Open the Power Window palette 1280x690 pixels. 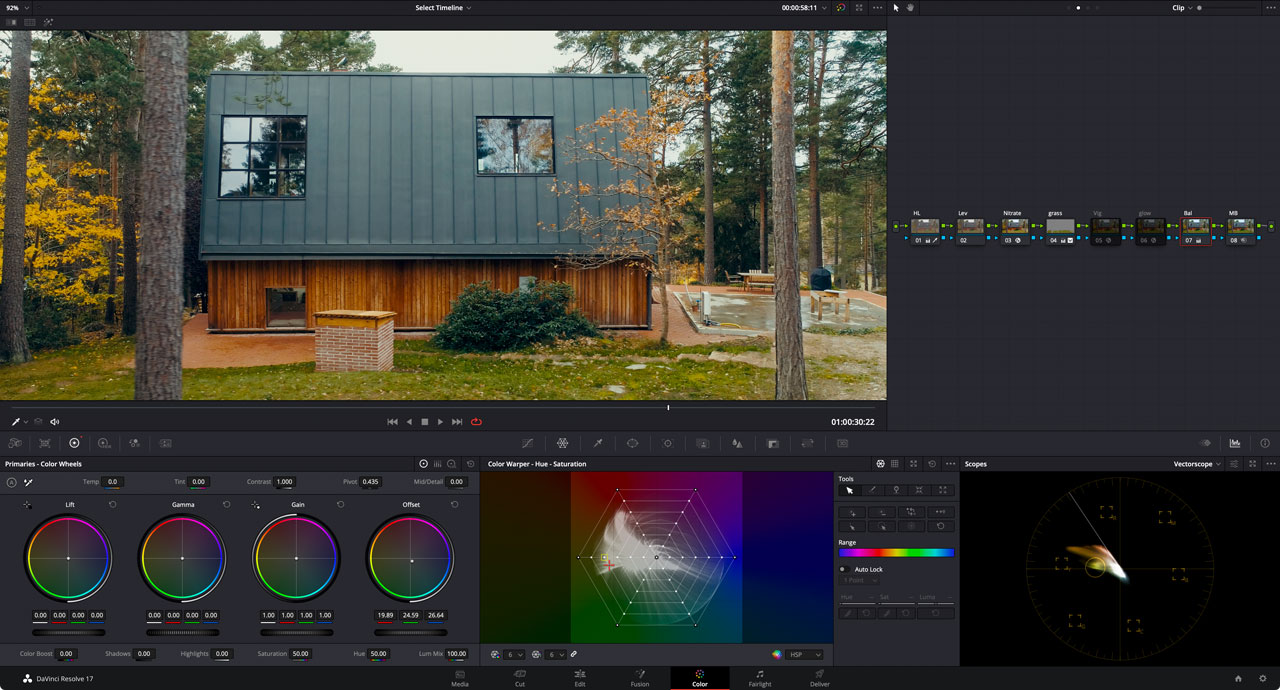(x=632, y=443)
